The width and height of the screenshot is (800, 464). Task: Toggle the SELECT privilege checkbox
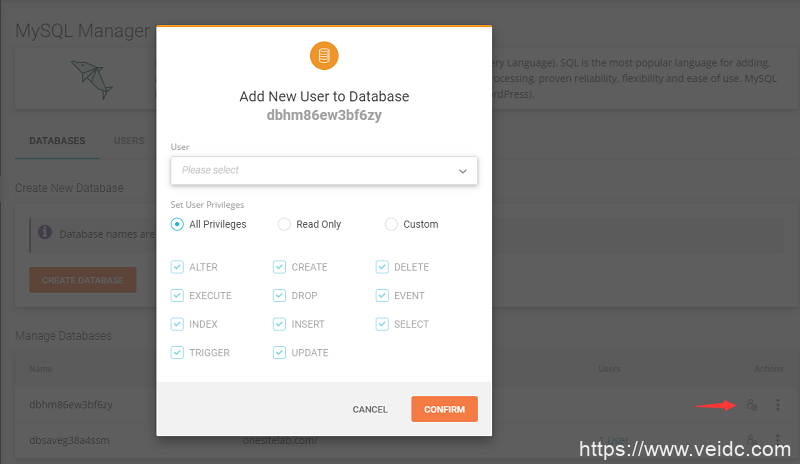pyautogui.click(x=382, y=324)
